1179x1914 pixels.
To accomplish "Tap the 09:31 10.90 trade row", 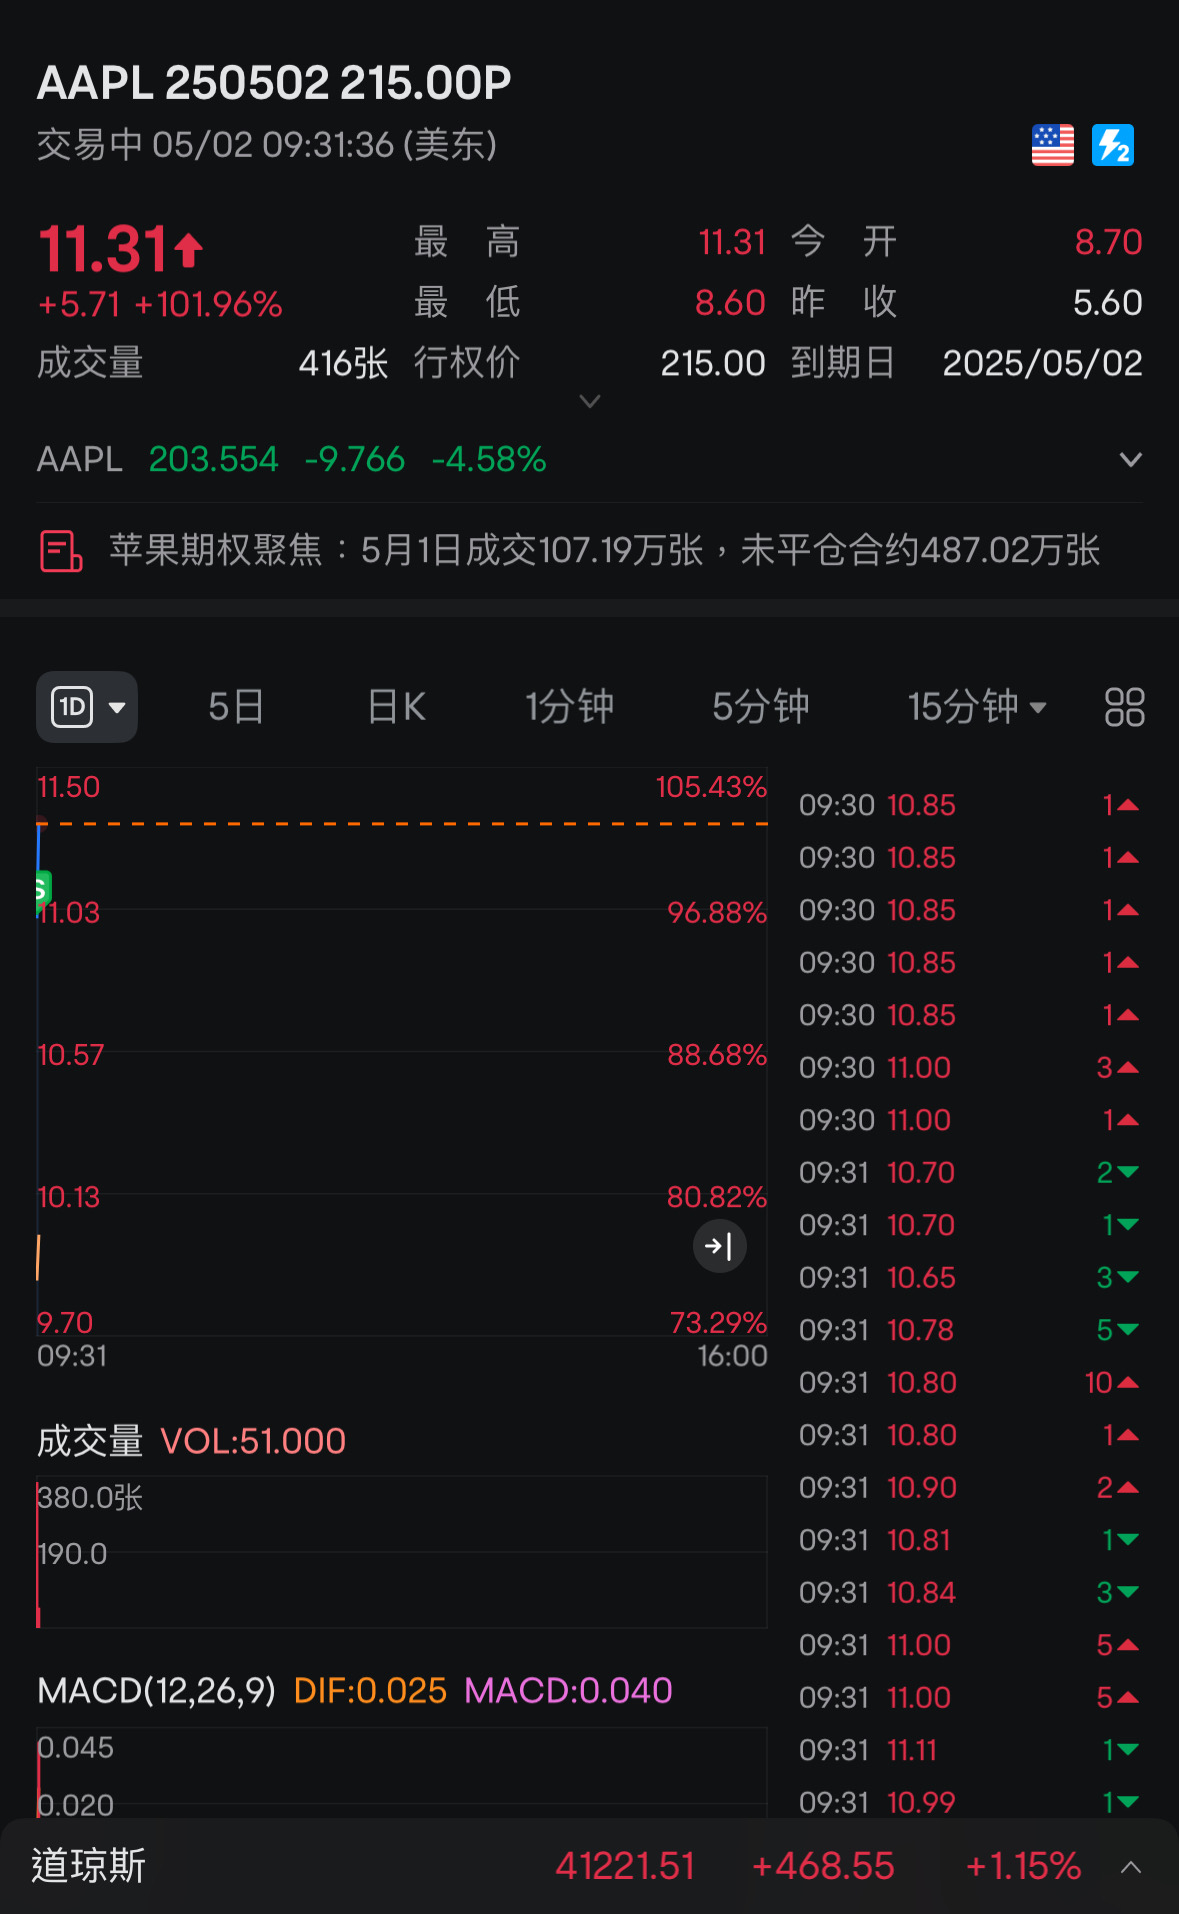I will (x=969, y=1488).
